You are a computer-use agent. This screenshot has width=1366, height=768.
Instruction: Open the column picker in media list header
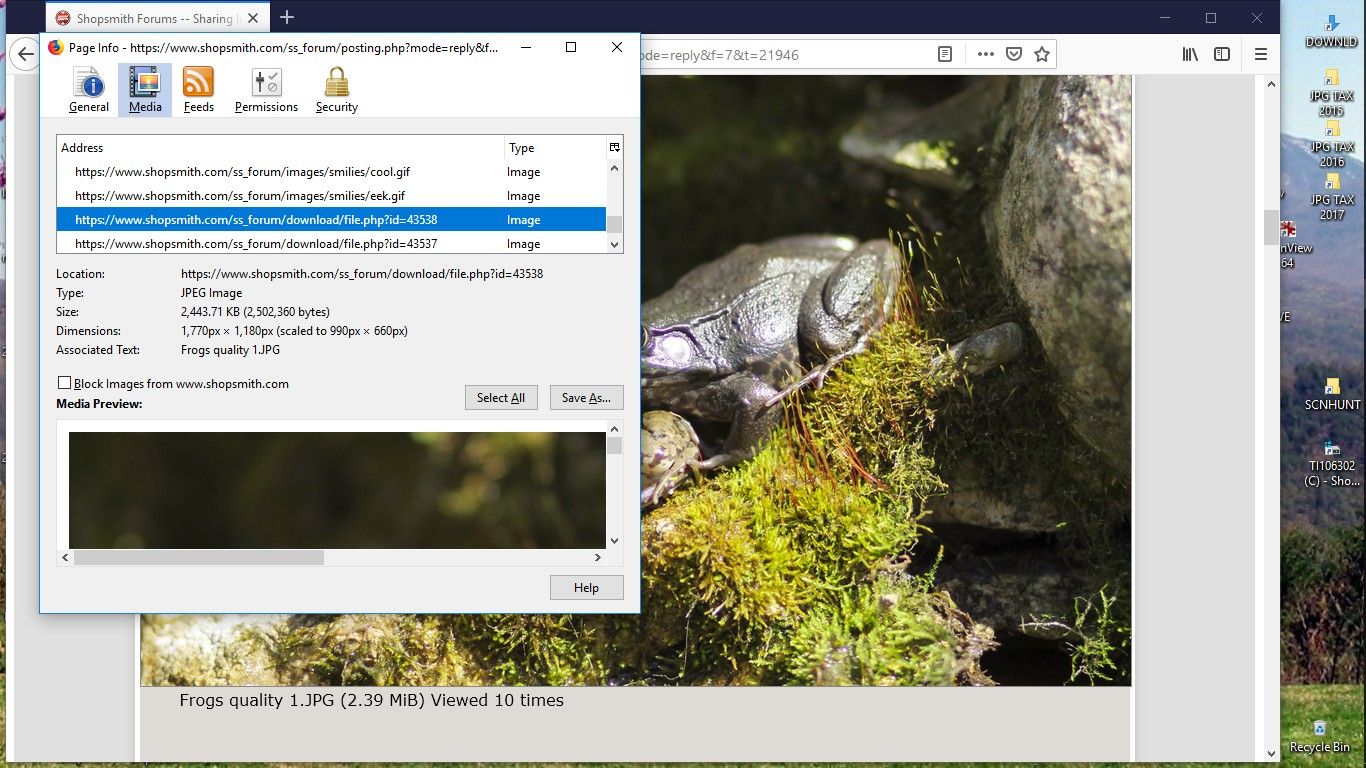(614, 147)
